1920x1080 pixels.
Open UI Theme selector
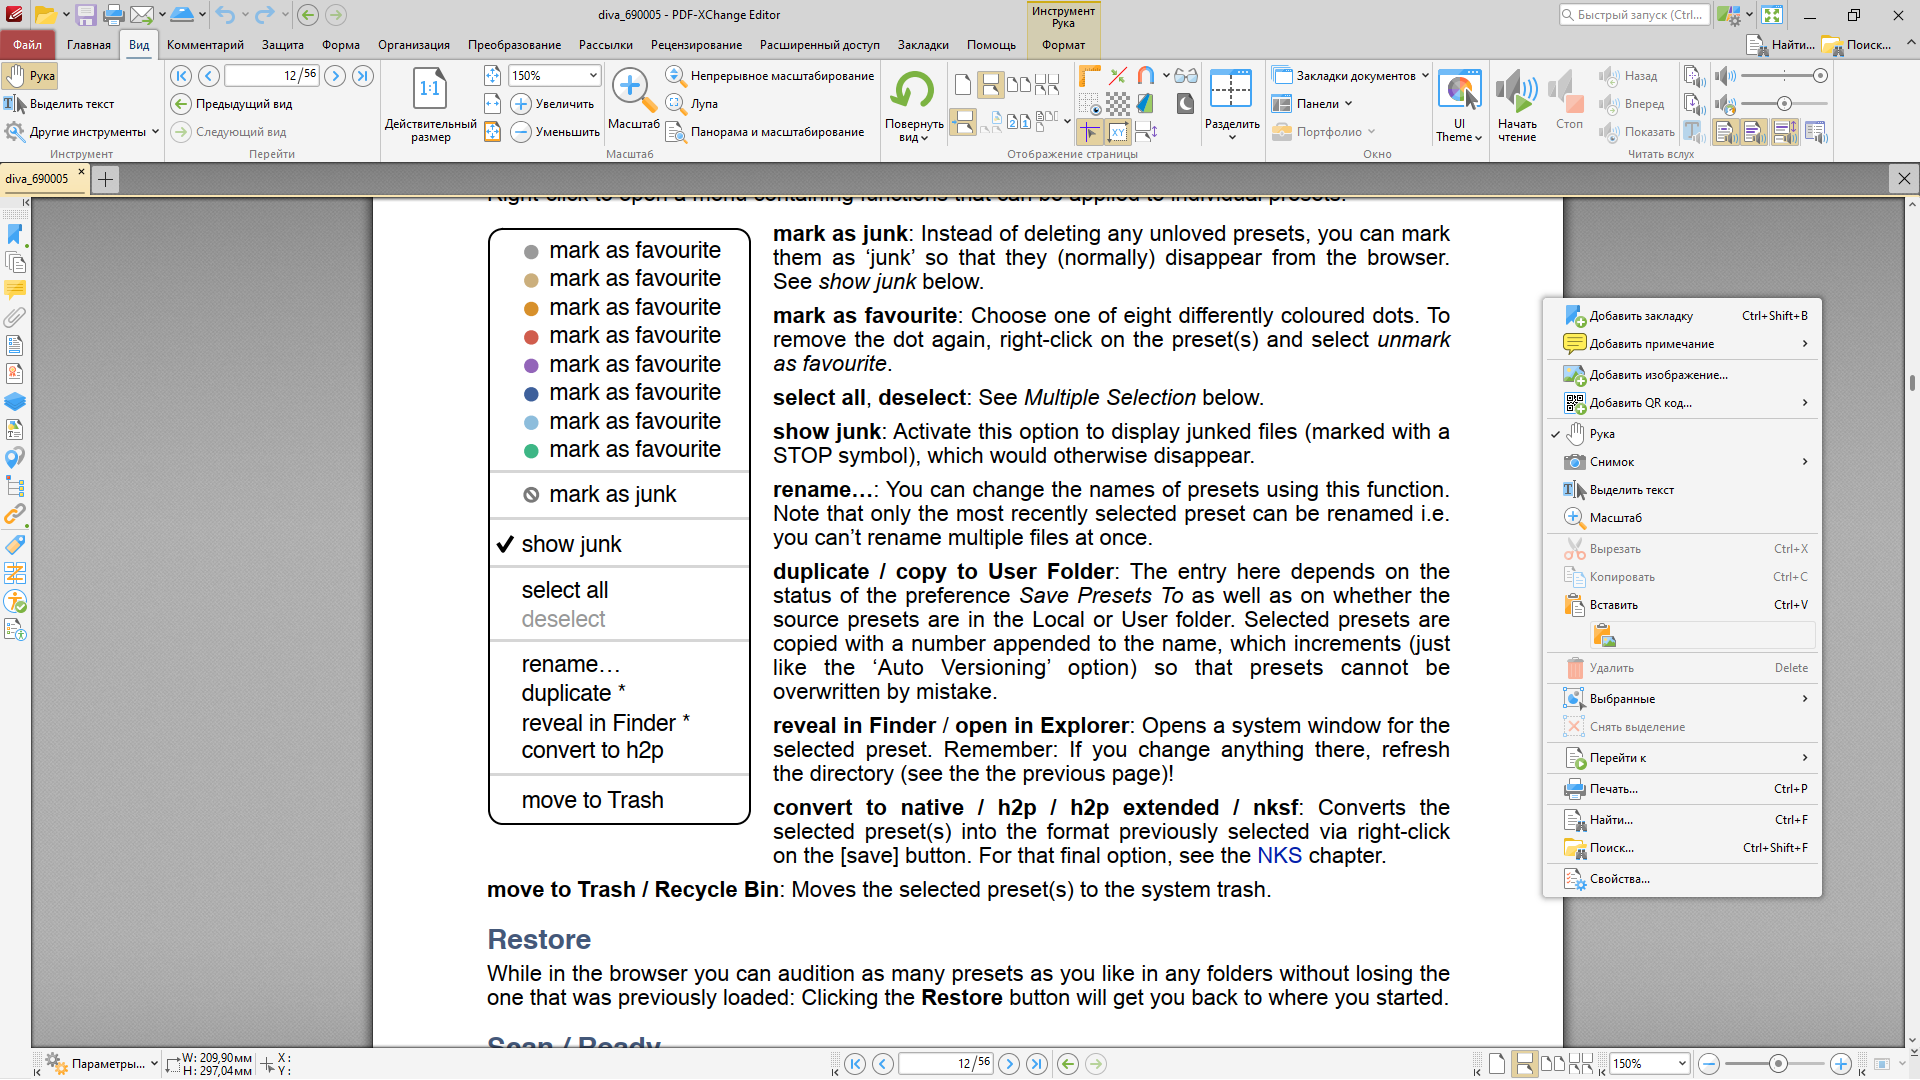tap(1458, 104)
